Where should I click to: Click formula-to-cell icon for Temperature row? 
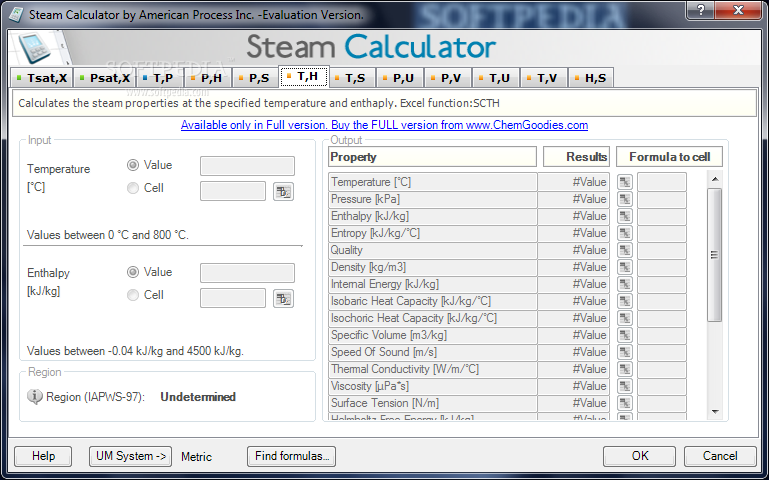(x=624, y=182)
